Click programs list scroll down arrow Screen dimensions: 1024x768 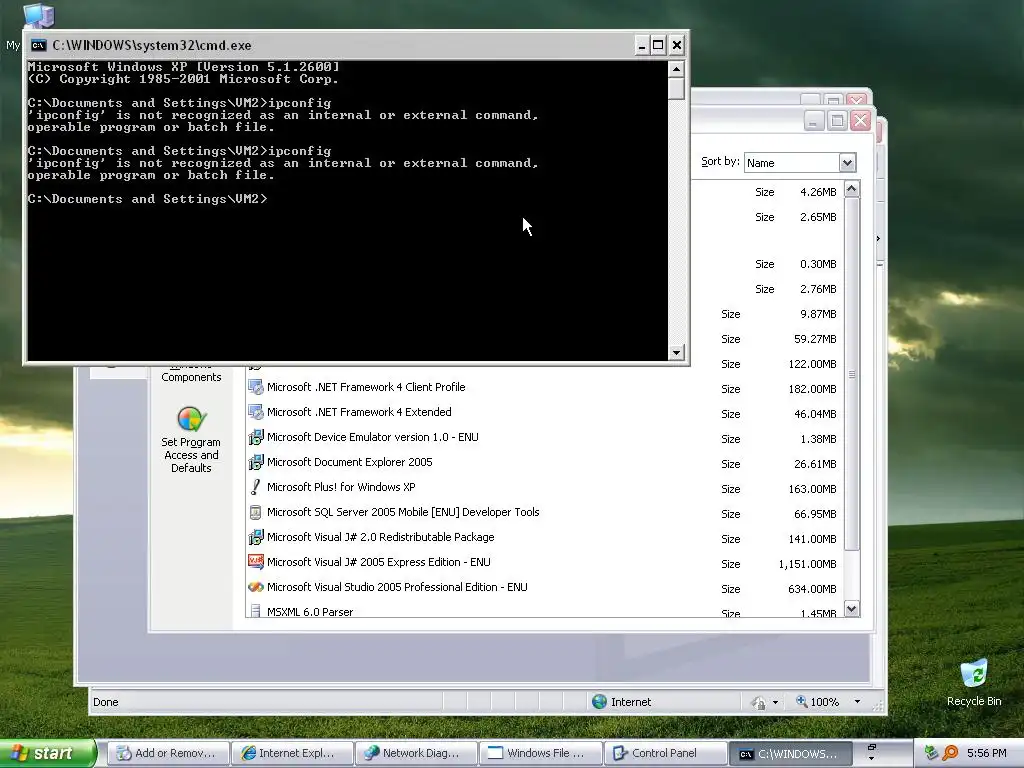click(x=851, y=609)
